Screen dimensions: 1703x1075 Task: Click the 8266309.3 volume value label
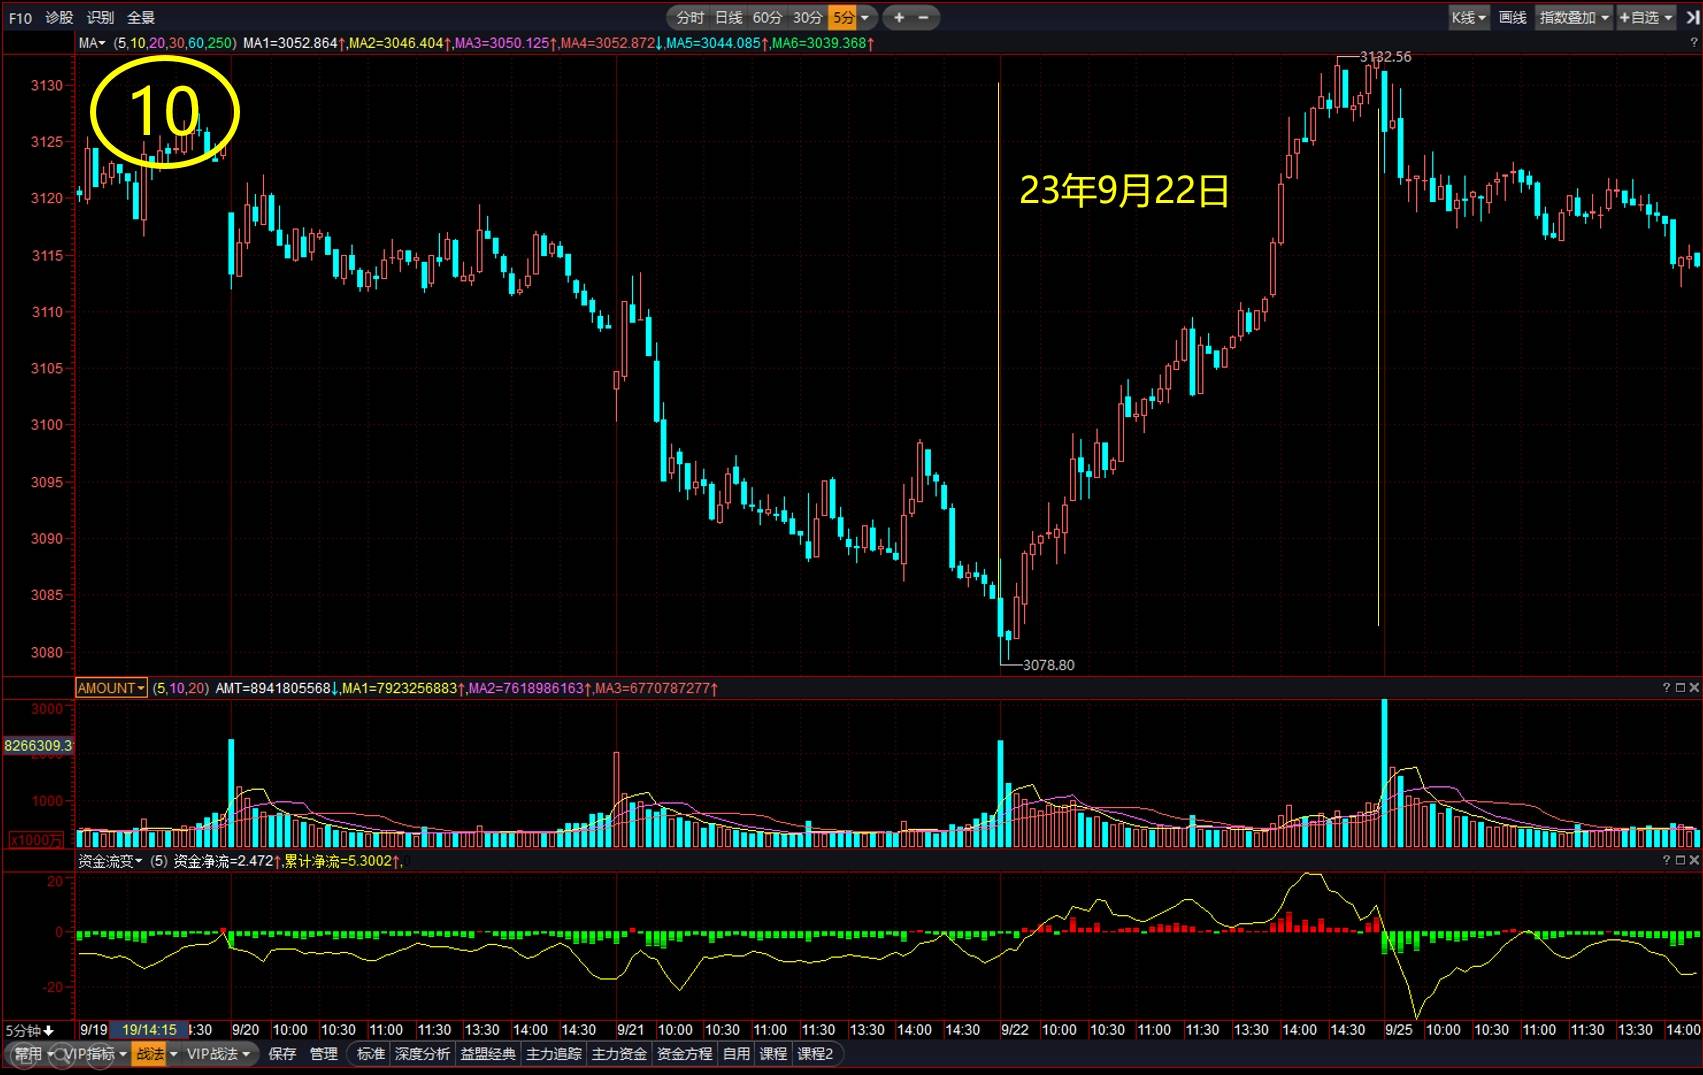(x=39, y=746)
